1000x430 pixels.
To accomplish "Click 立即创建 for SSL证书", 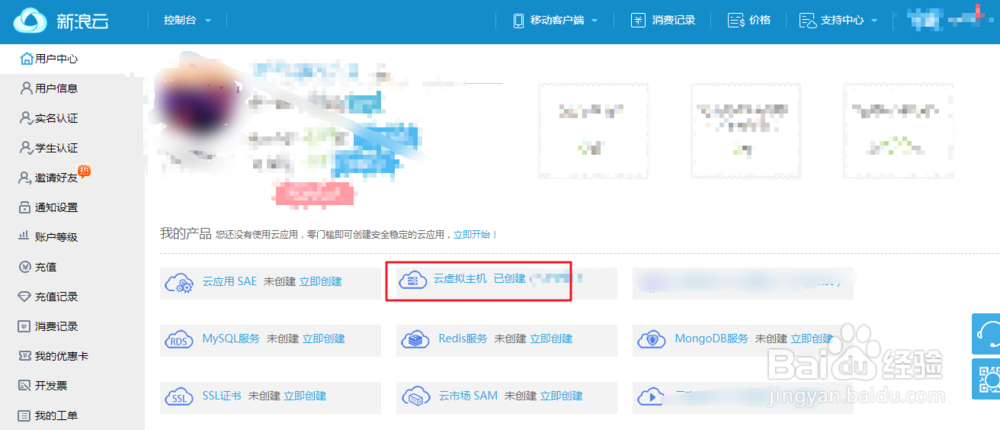I will click(x=305, y=396).
